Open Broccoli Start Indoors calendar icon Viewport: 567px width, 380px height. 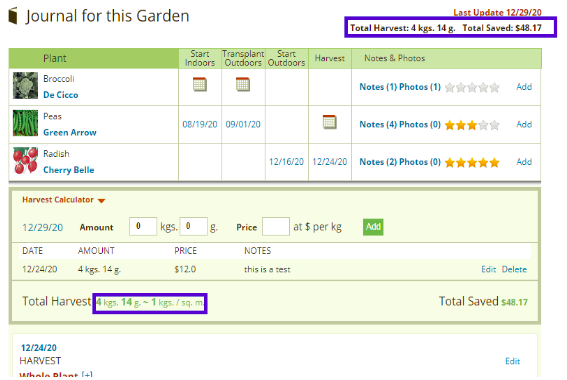coord(200,84)
